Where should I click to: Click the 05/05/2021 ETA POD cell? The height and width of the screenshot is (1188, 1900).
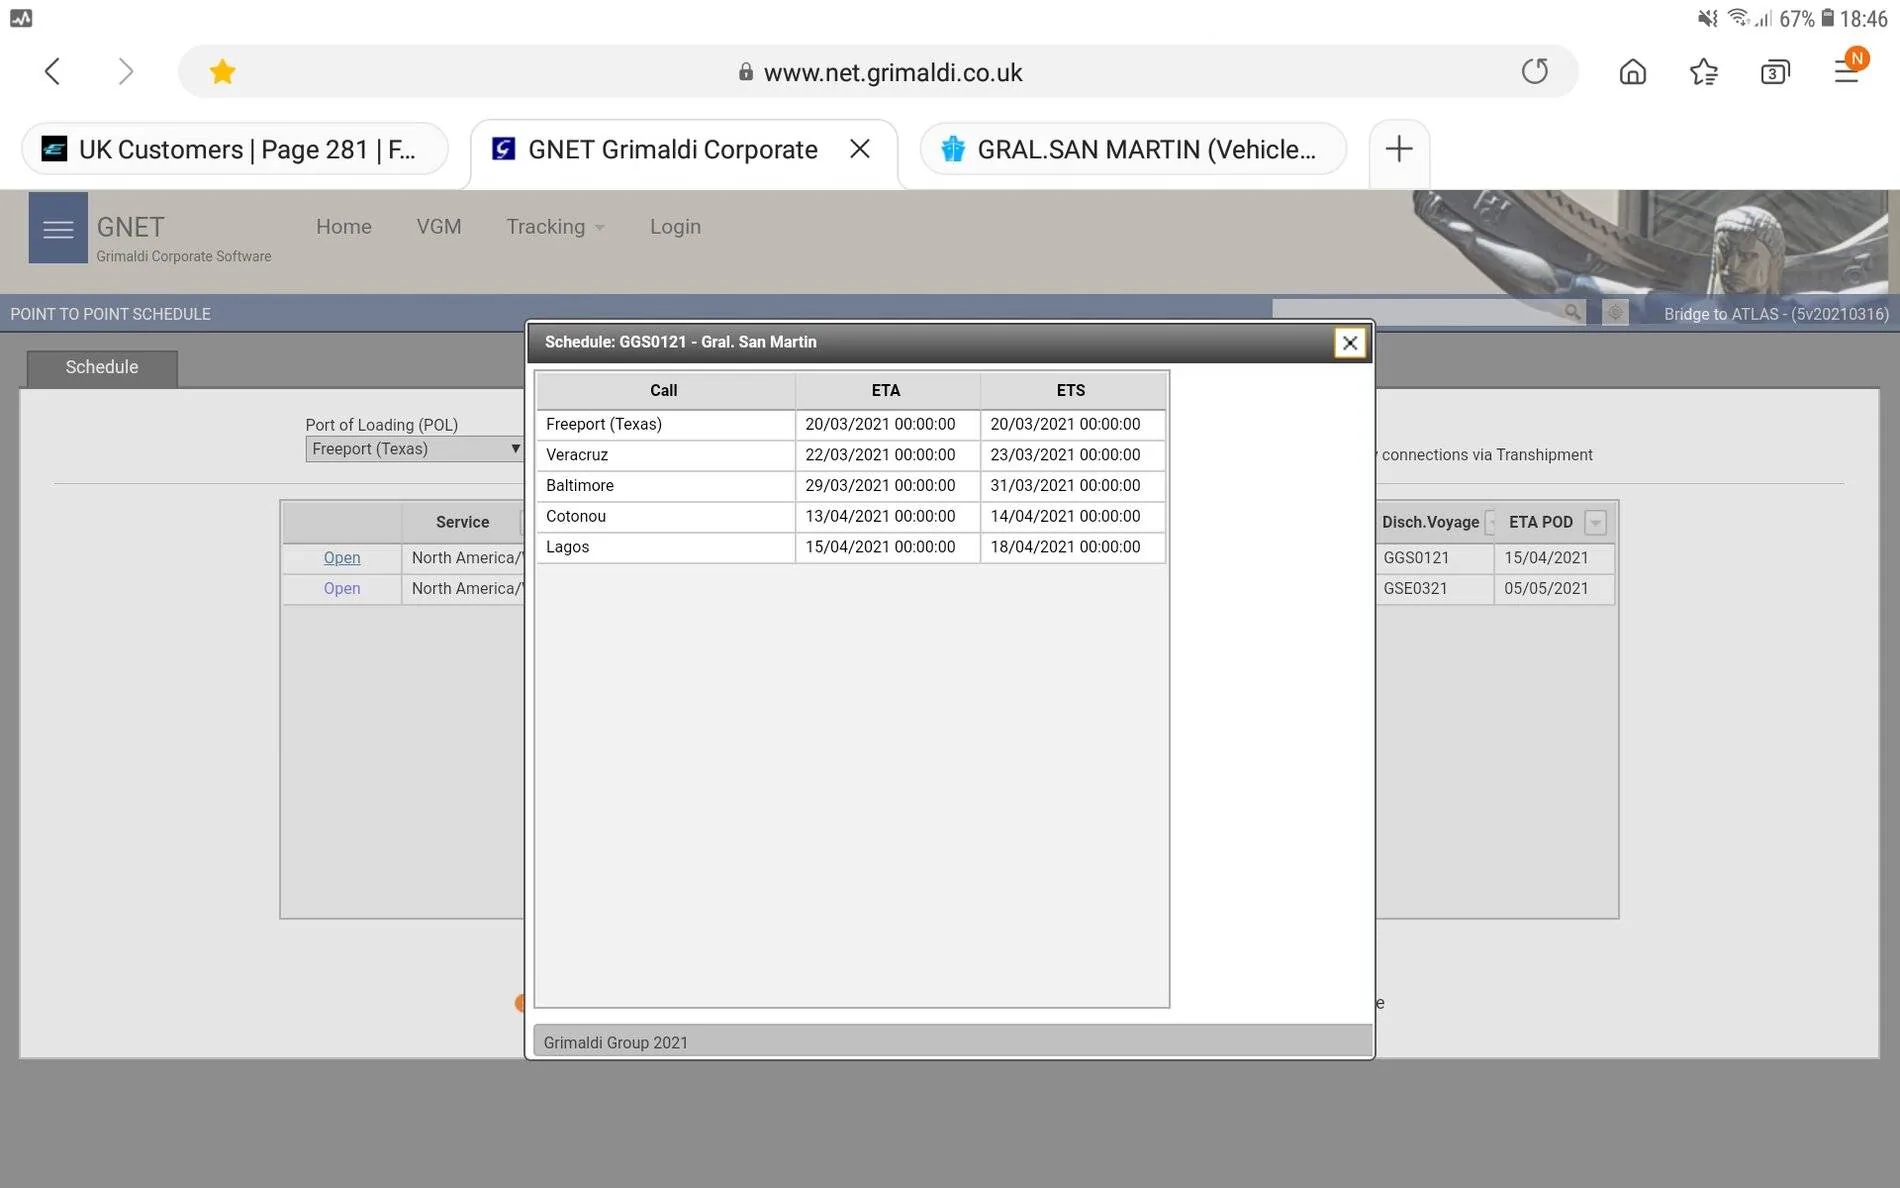[1554, 589]
